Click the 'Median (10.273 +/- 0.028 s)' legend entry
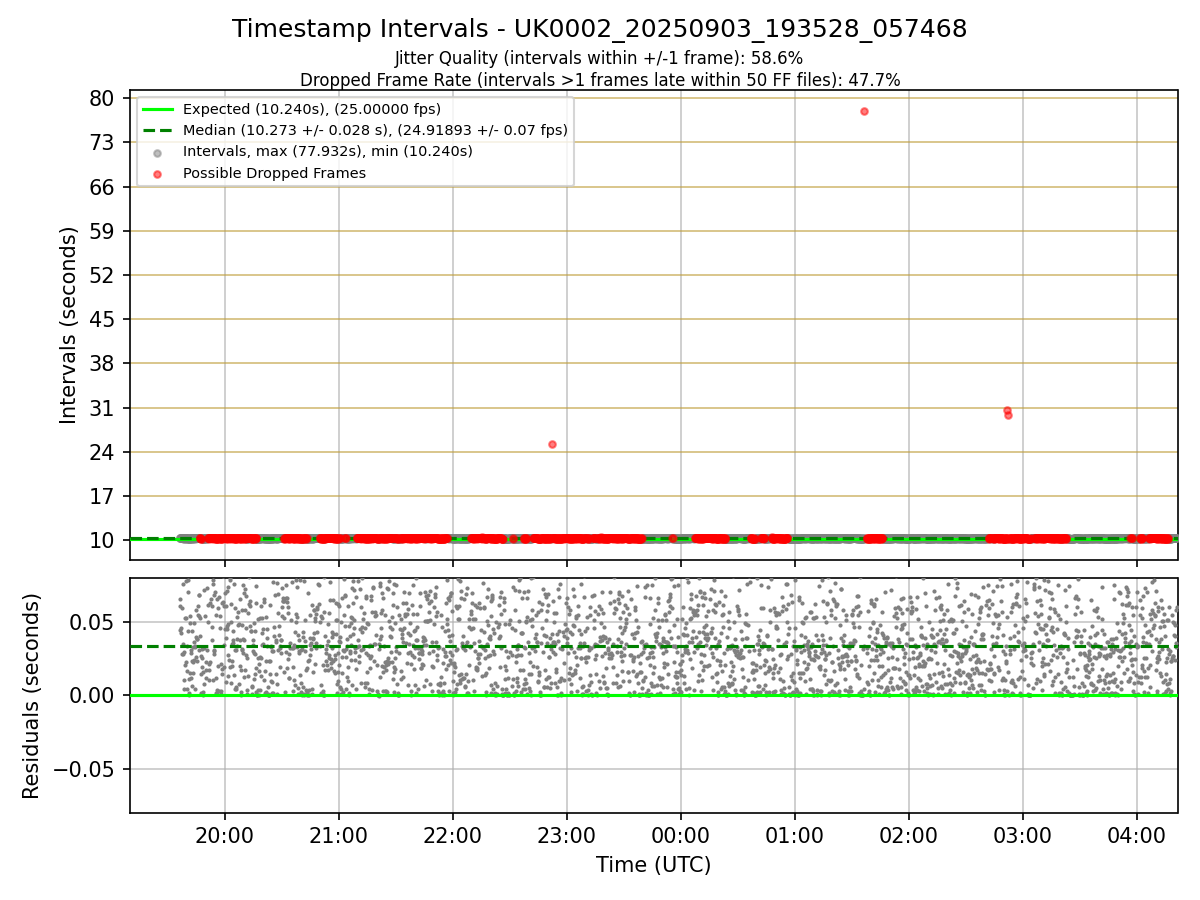1200x900 pixels. click(375, 130)
